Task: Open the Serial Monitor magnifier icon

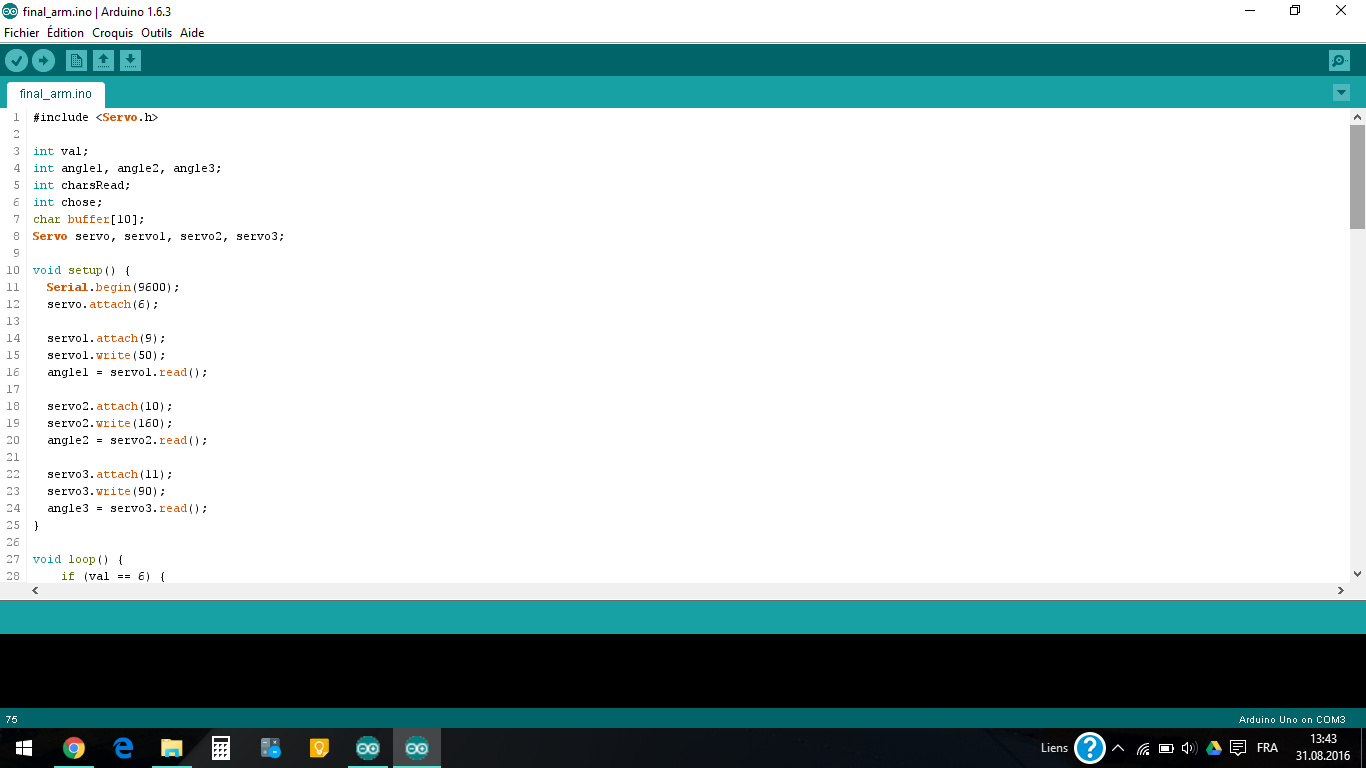Action: (x=1340, y=61)
